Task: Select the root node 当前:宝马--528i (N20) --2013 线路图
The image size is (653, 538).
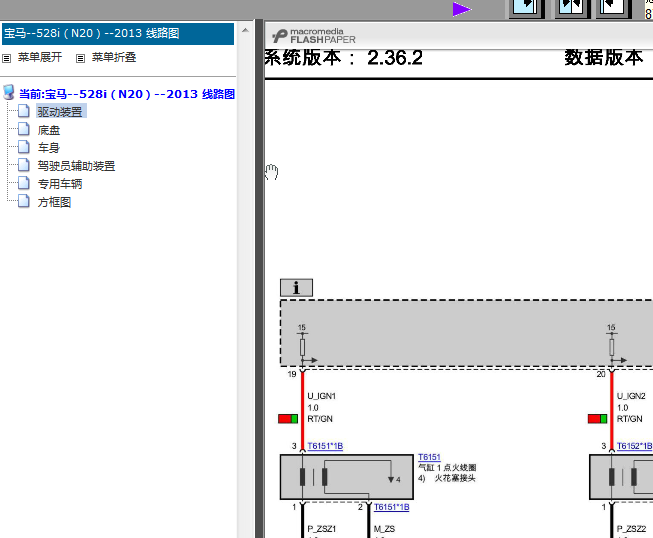Action: click(127, 94)
